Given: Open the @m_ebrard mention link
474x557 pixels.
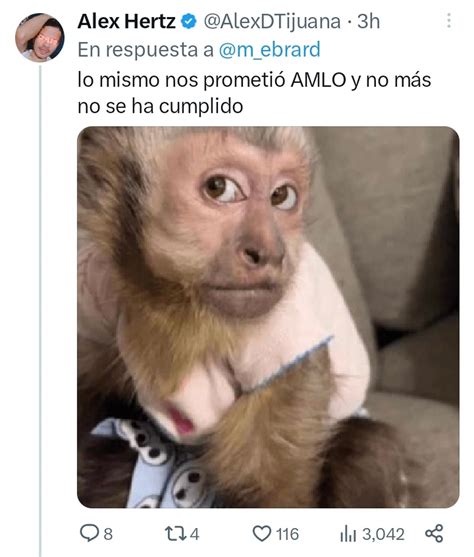Looking at the screenshot, I should (x=270, y=49).
